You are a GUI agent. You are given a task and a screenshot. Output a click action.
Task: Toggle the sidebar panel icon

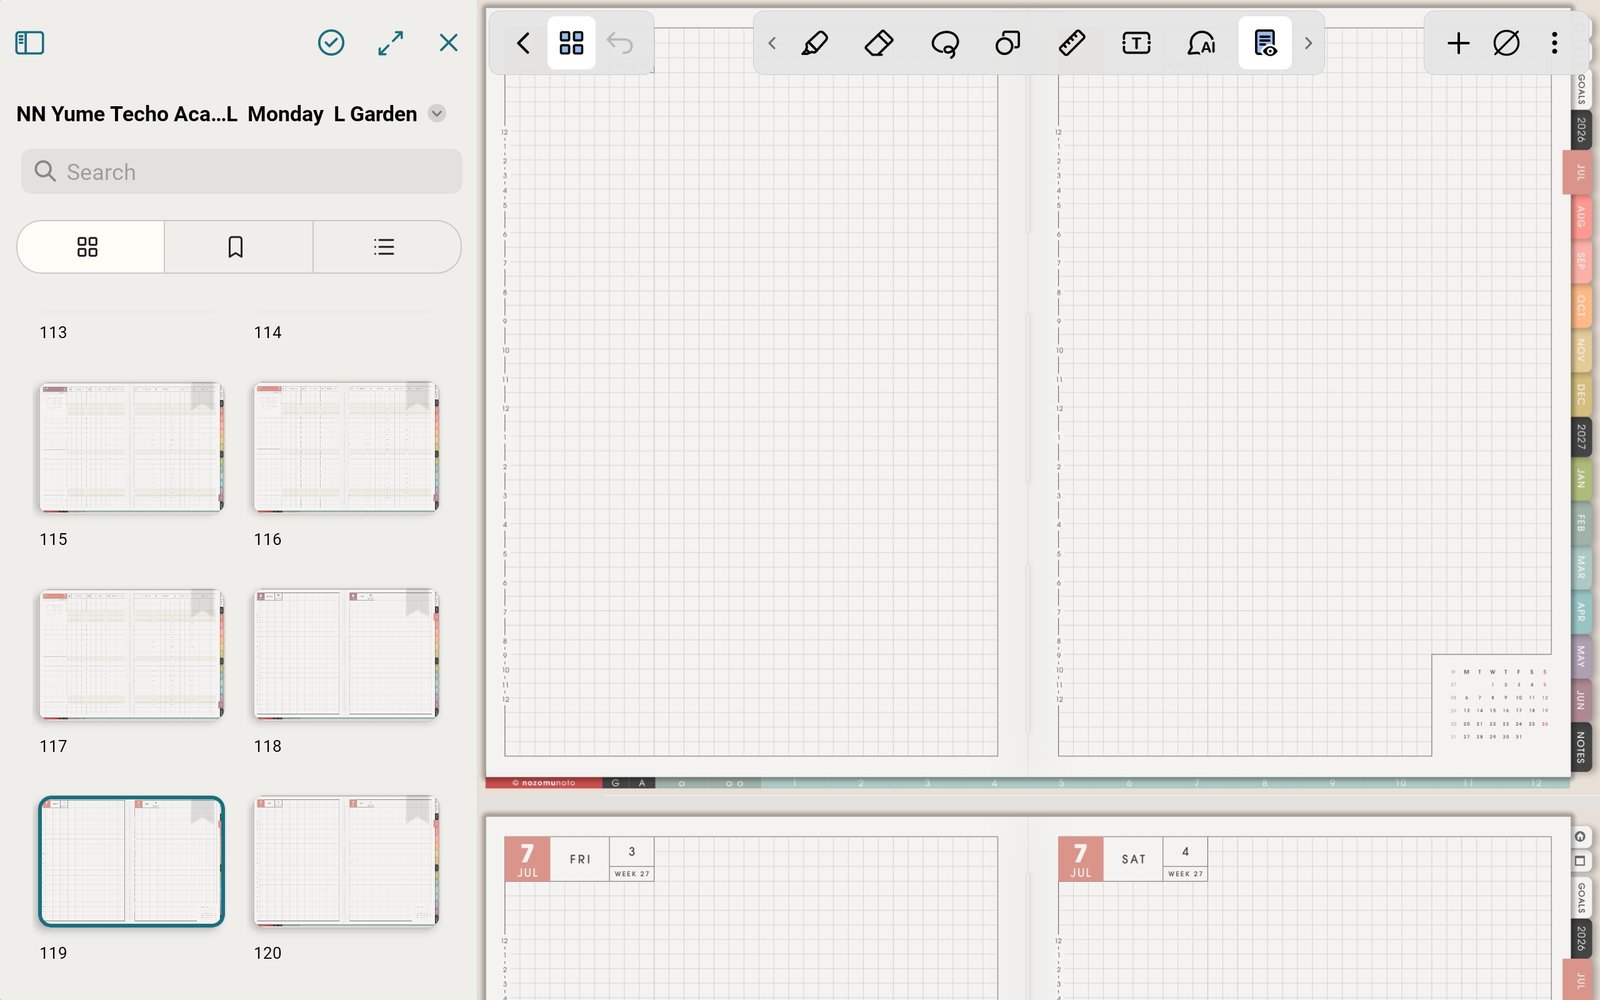[30, 43]
